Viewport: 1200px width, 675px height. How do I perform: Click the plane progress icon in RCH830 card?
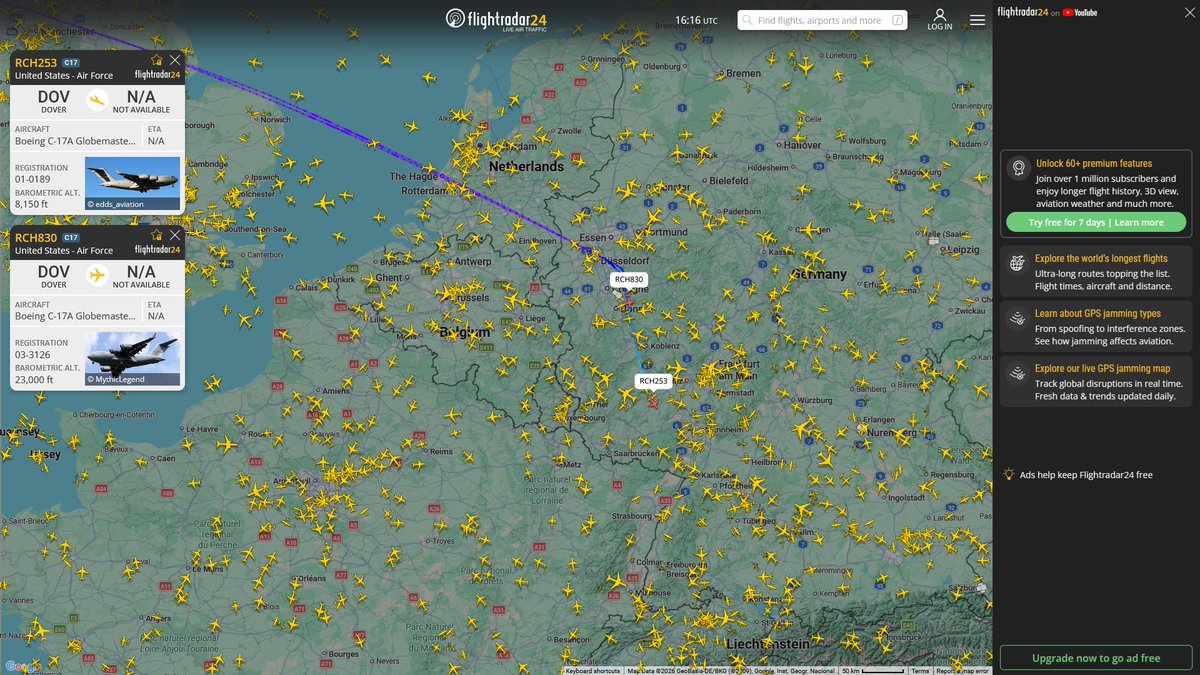[97, 274]
